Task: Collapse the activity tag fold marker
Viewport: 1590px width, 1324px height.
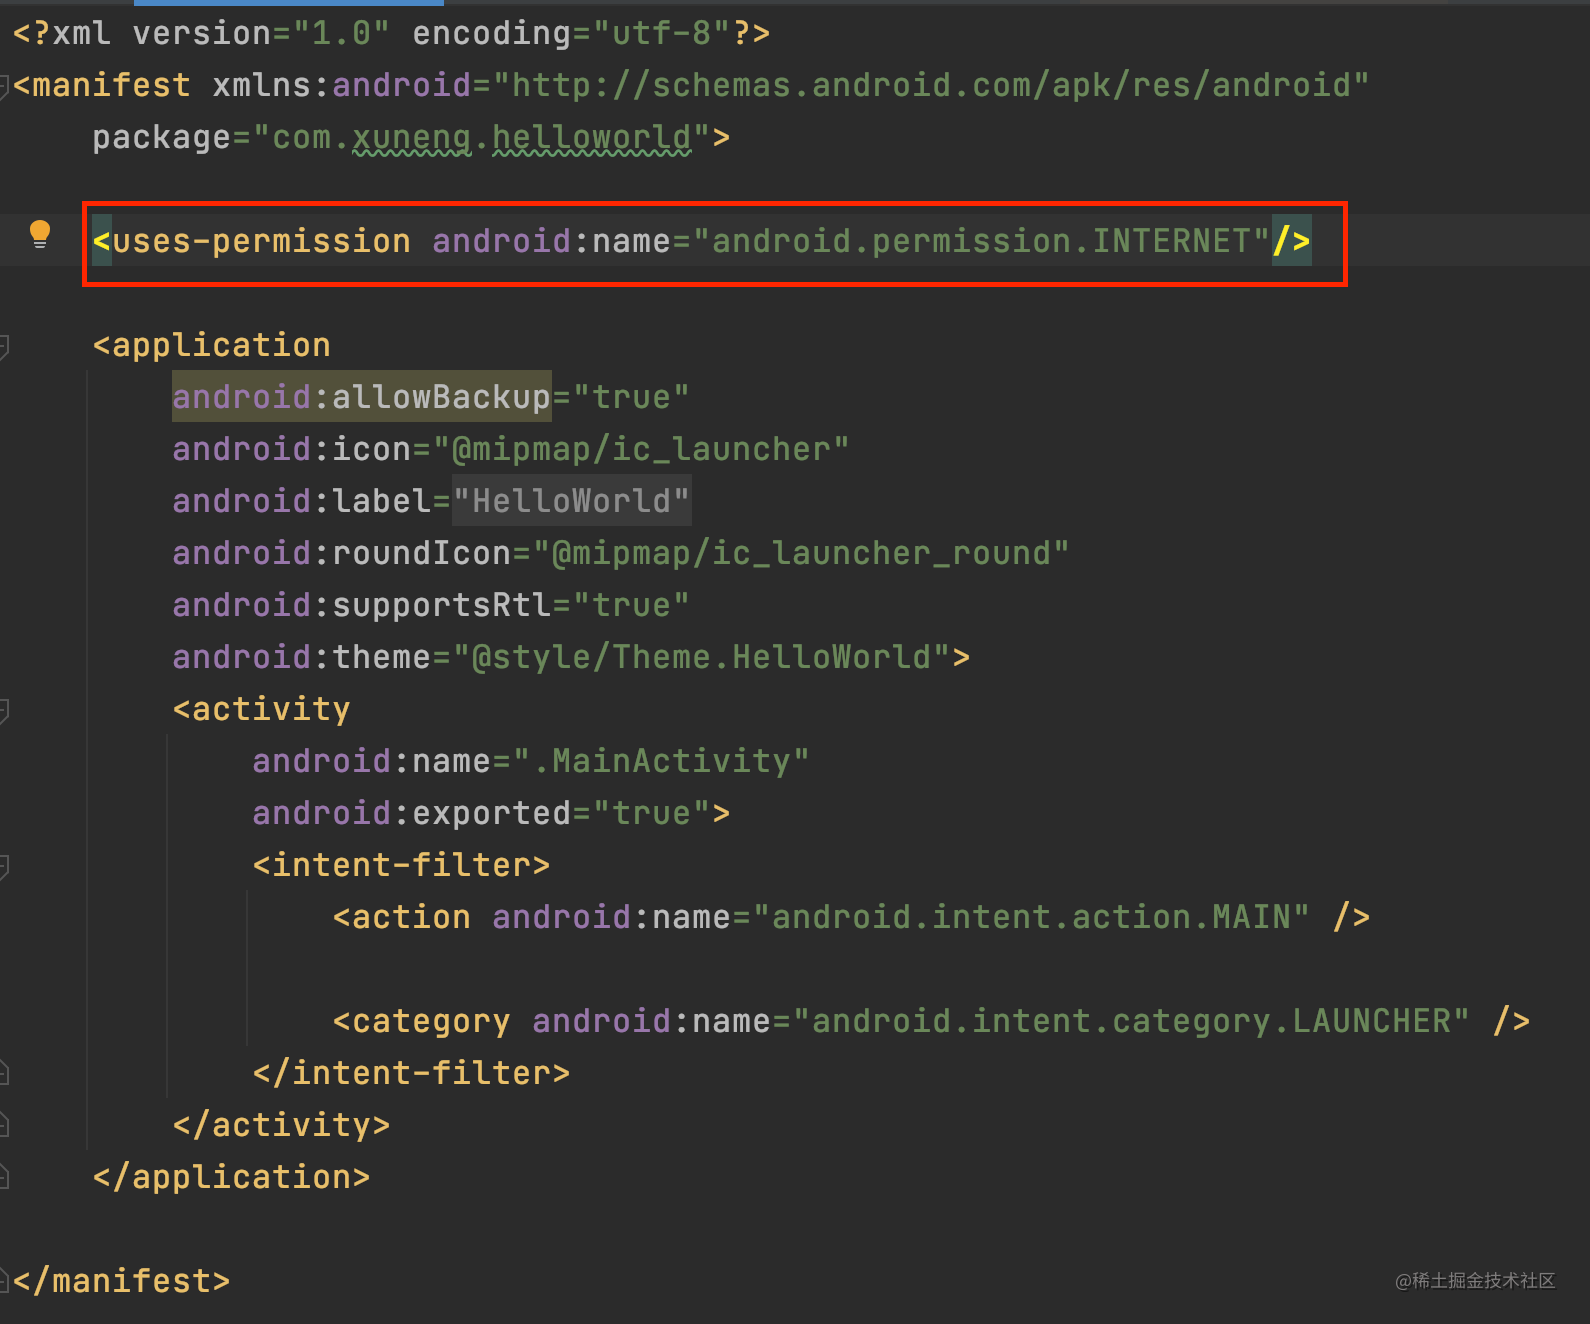Action: [4, 710]
